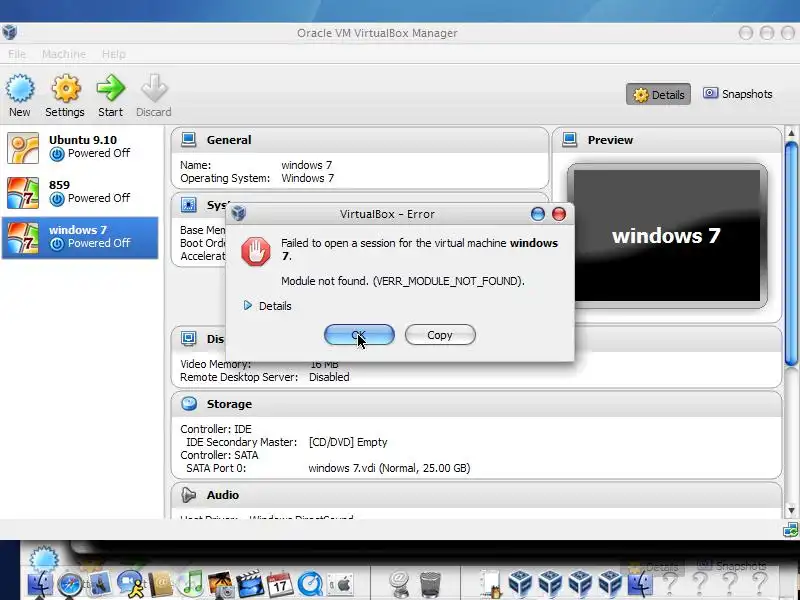Click the General section header

pyautogui.click(x=360, y=140)
